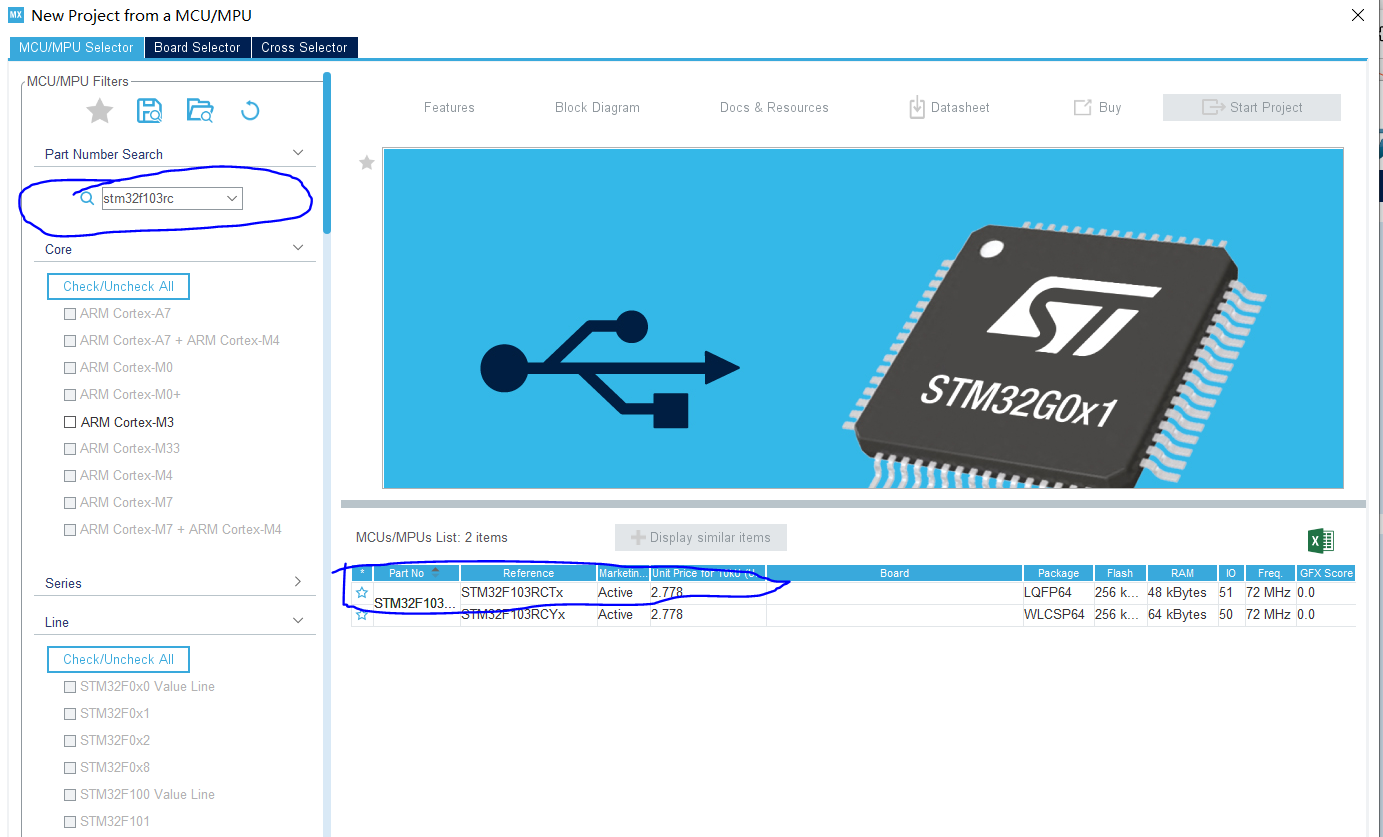
Task: Check the ARM Cortex-M33 checkbox
Action: [x=70, y=448]
